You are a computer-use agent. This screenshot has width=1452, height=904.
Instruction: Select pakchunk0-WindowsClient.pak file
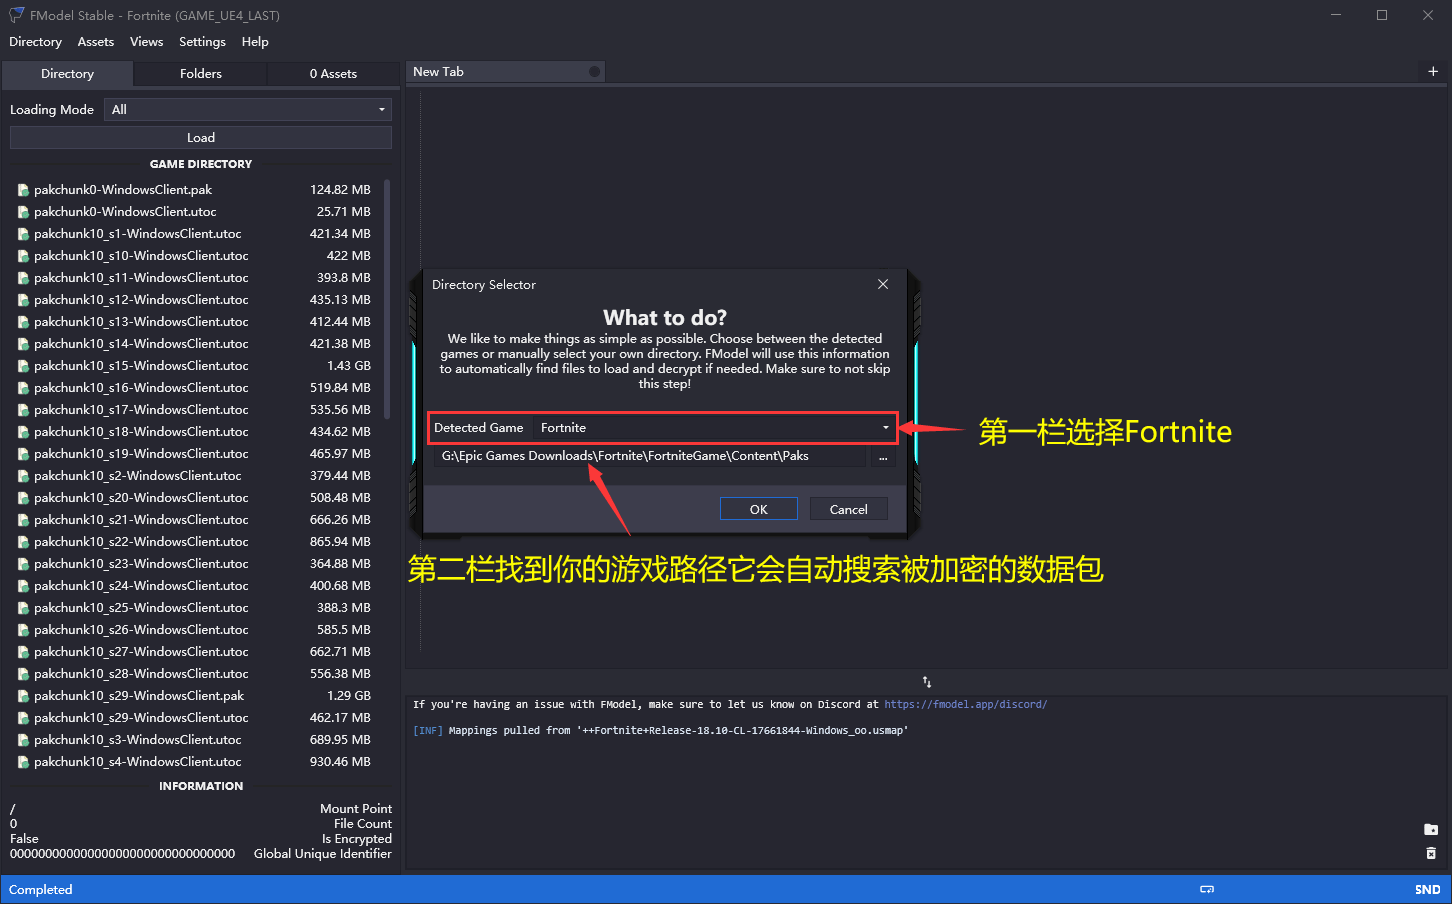coord(195,190)
